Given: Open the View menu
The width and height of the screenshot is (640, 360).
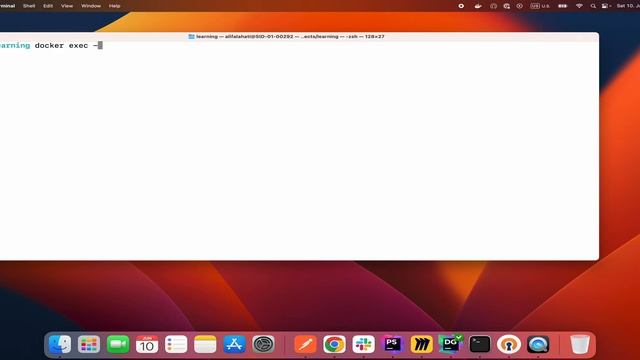Looking at the screenshot, I should [67, 6].
